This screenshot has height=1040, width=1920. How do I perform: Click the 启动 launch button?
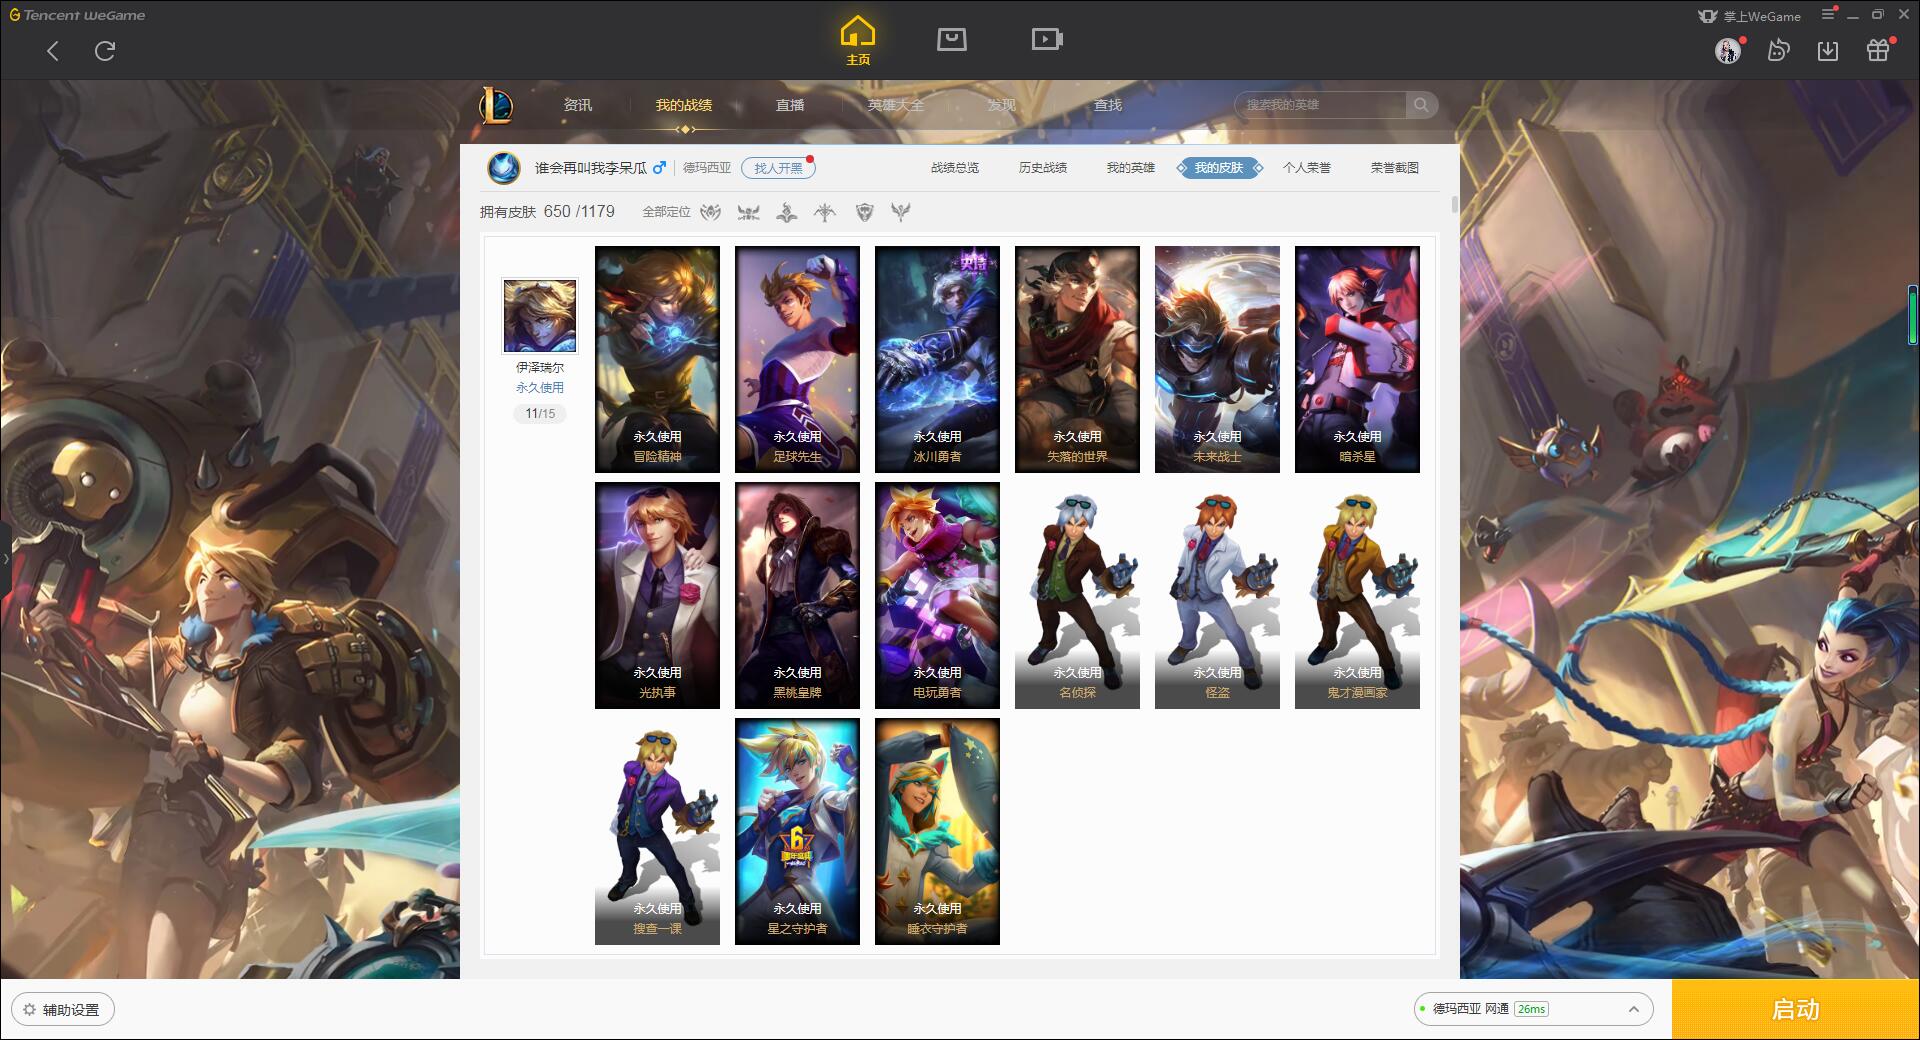point(1796,1010)
